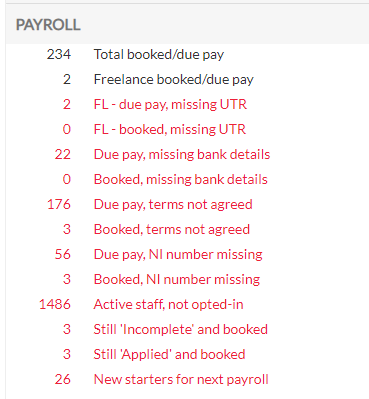369x399 pixels.
Task: Click the PAYROLL section header
Action: coord(48,25)
